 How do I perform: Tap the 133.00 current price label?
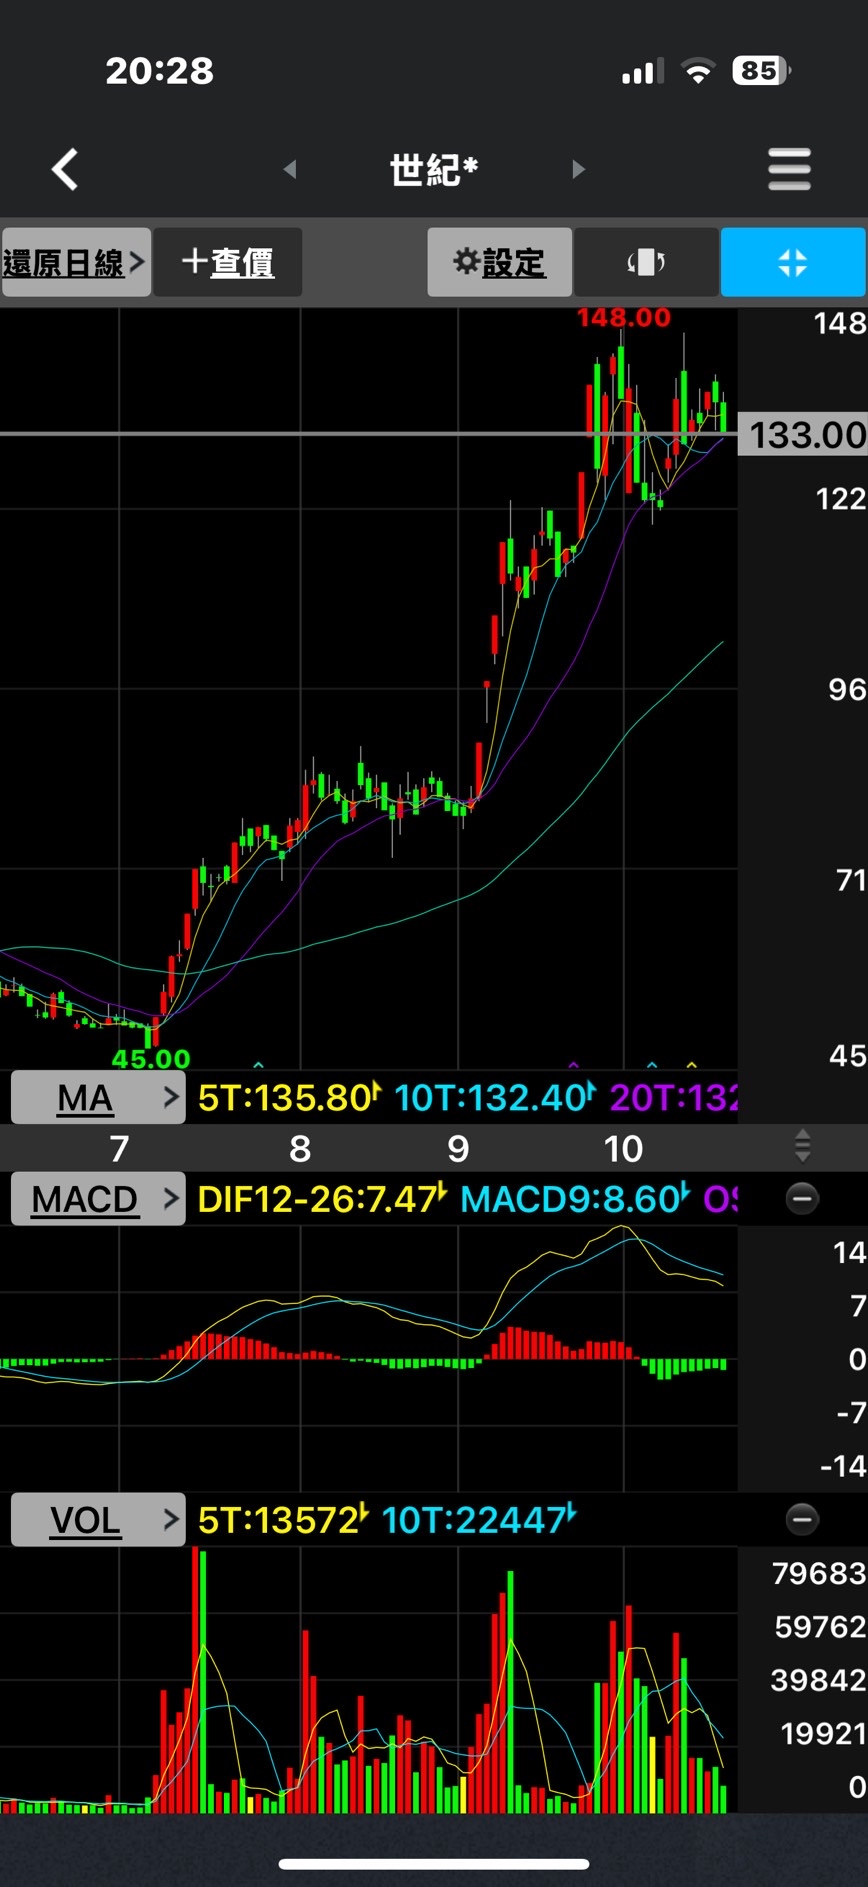pos(803,435)
